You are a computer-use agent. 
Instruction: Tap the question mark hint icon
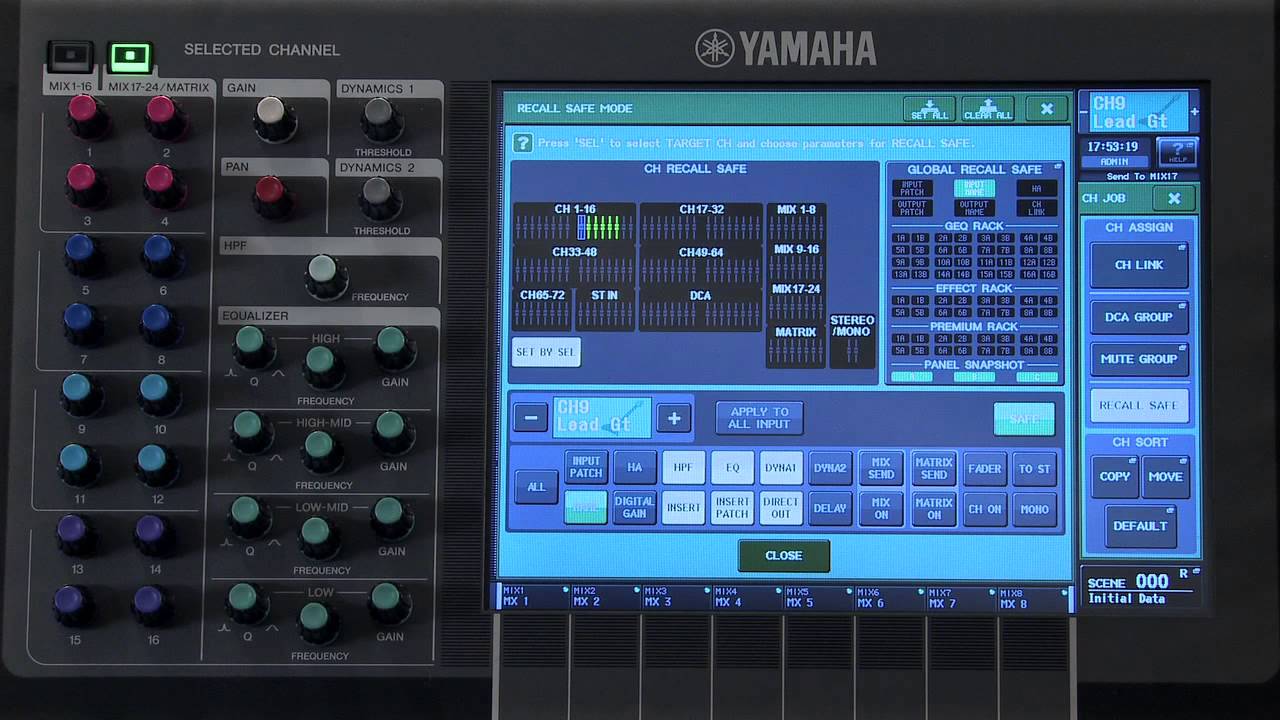point(522,143)
